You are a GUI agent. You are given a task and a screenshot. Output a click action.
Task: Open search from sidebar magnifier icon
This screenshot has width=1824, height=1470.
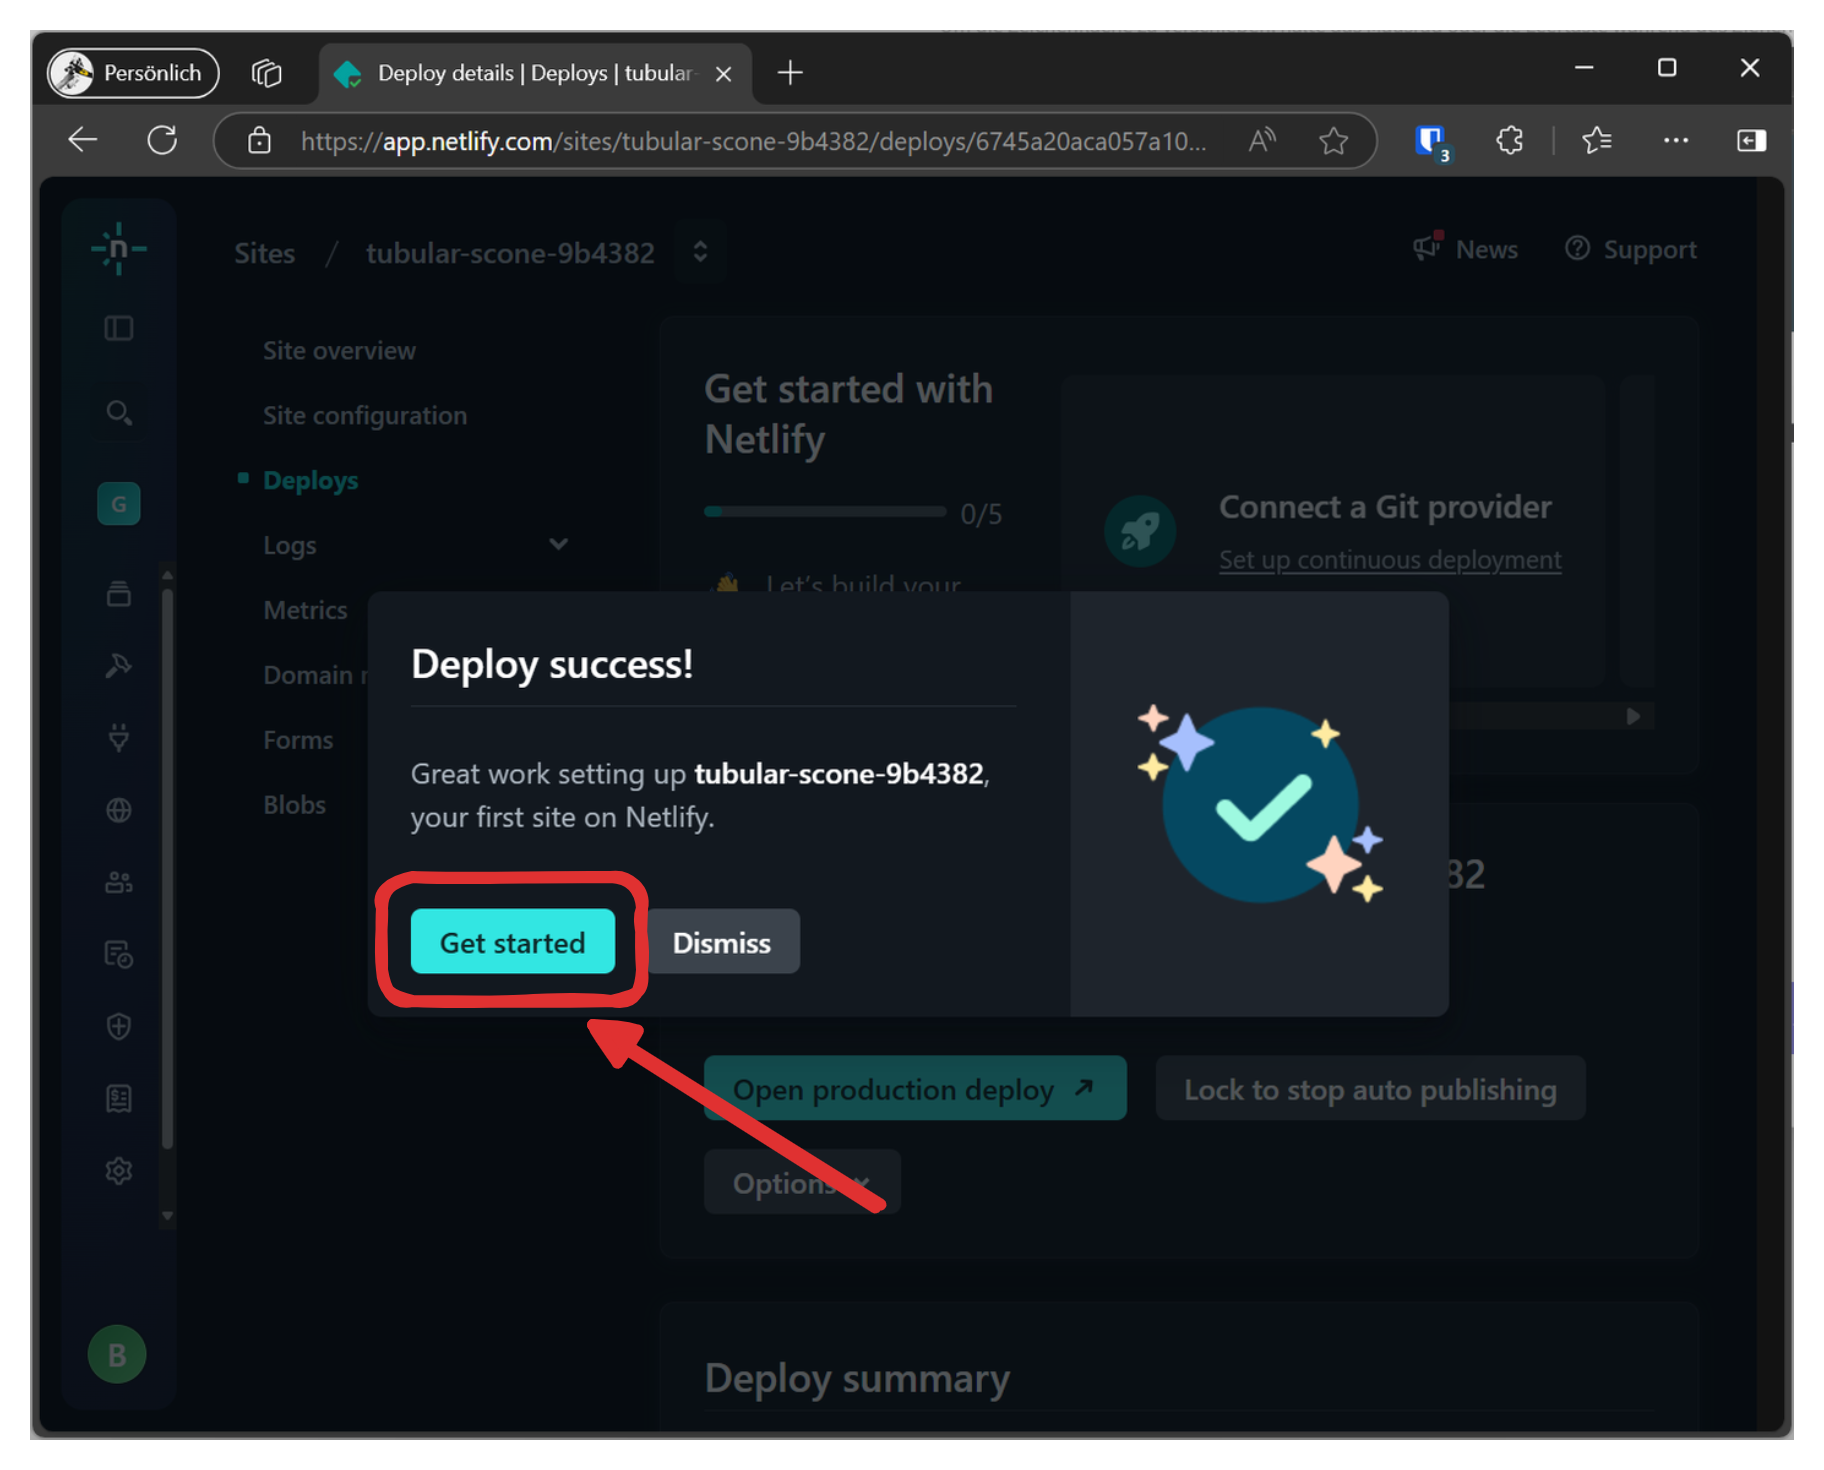point(118,412)
